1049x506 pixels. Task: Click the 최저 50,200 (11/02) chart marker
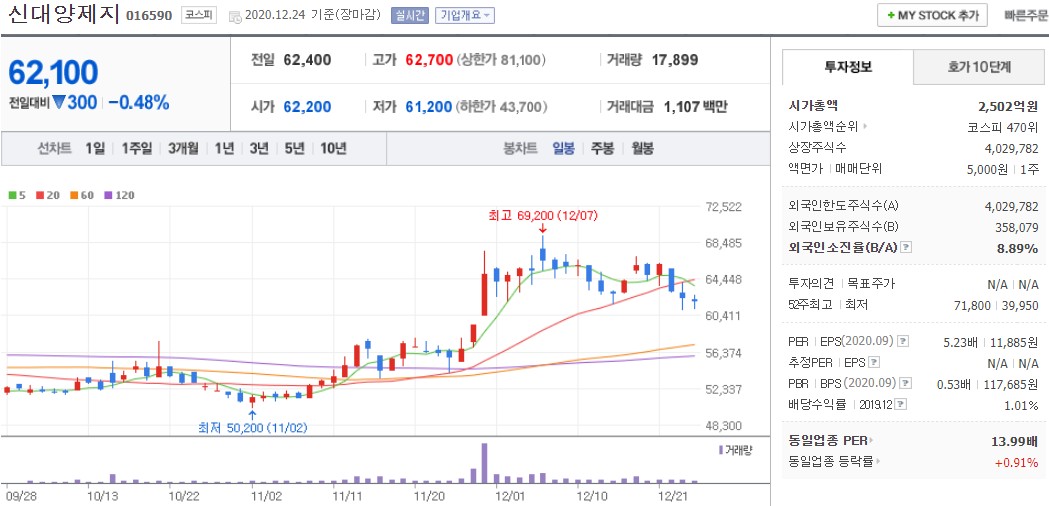tap(252, 427)
